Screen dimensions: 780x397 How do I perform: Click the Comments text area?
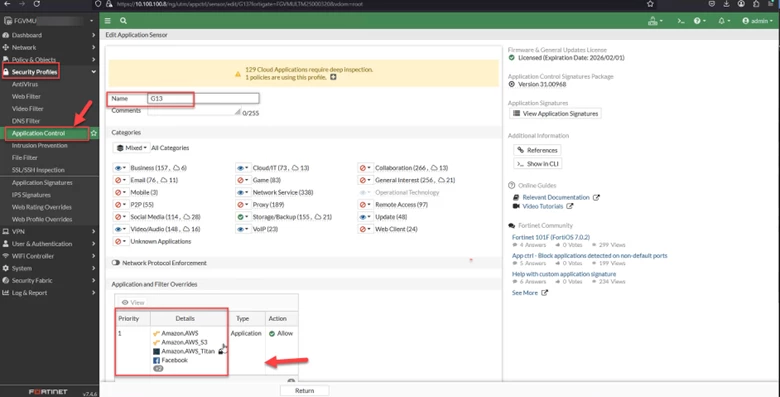click(x=194, y=111)
